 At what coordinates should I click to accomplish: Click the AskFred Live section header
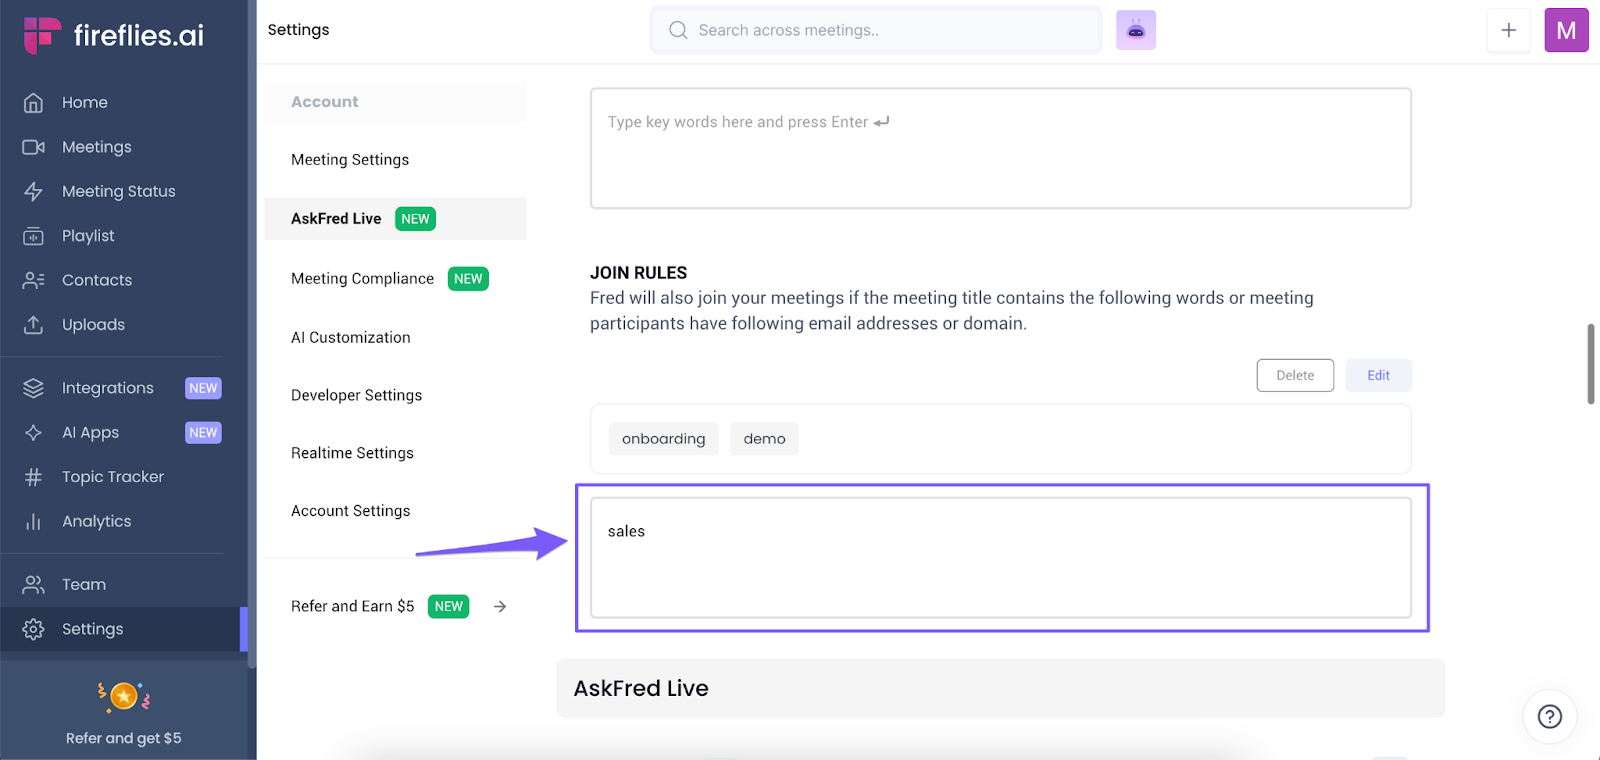[x=1001, y=688]
